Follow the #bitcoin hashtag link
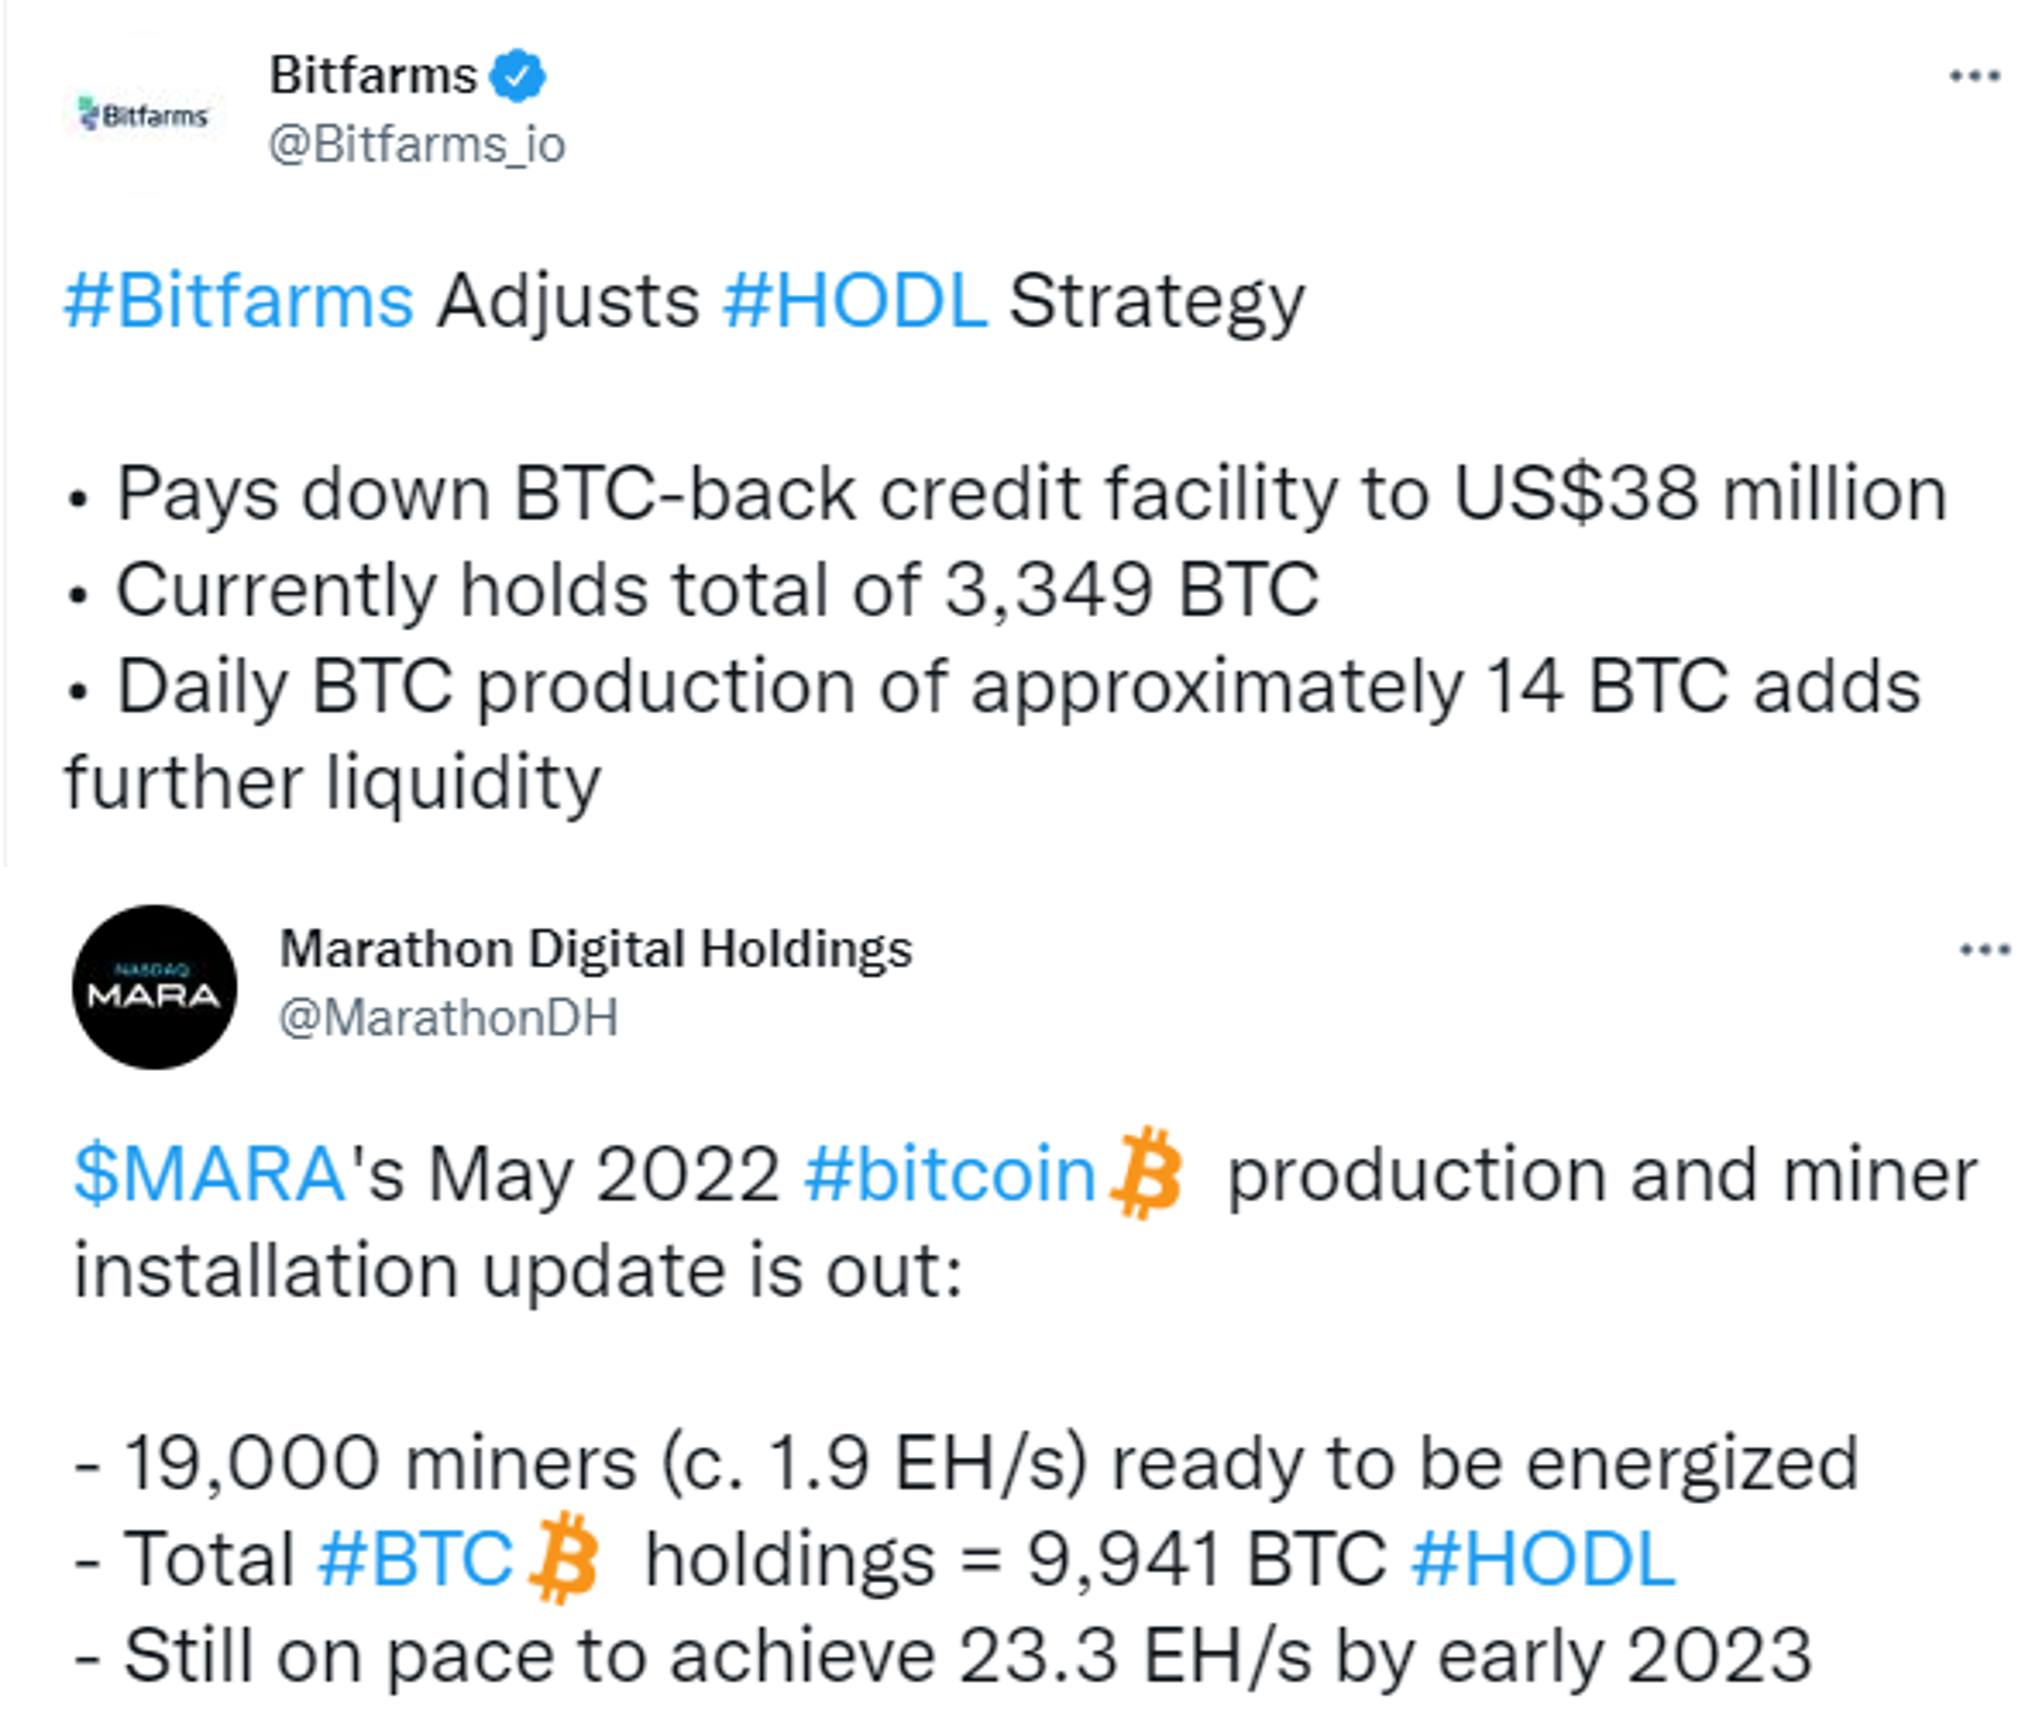The width and height of the screenshot is (2032, 1716). pos(950,1174)
